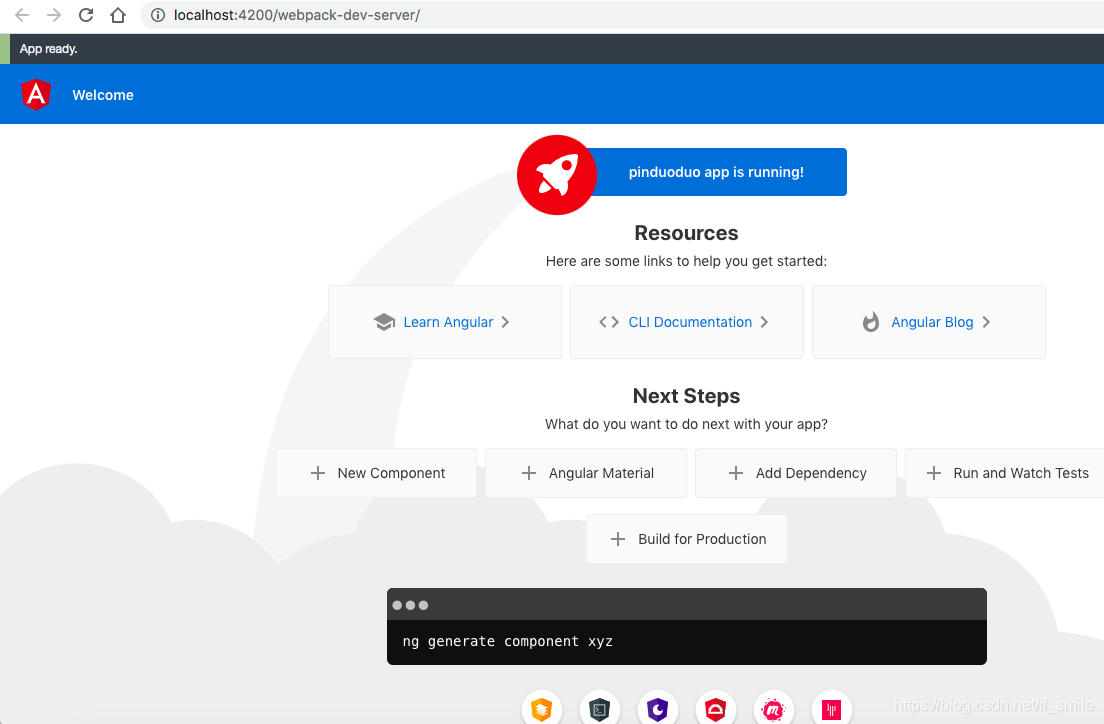Open the pink Meetup icon in the footer

click(x=774, y=710)
